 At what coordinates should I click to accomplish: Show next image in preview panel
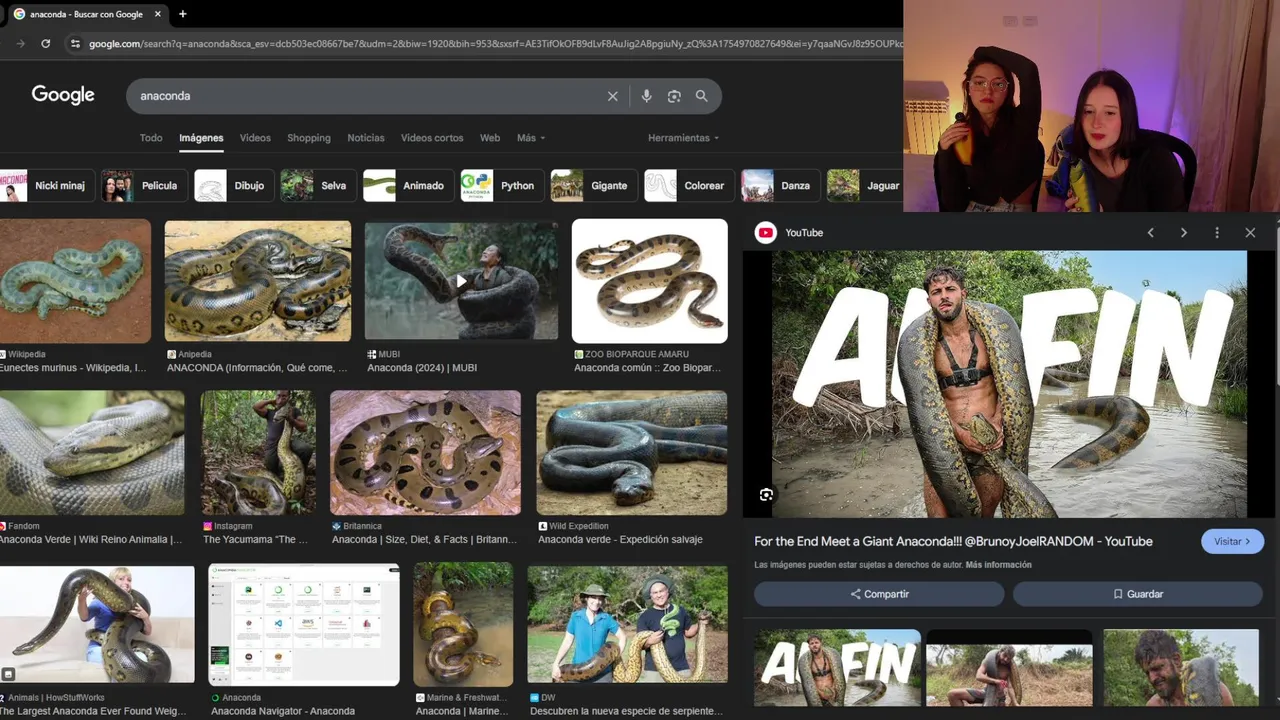tap(1183, 232)
